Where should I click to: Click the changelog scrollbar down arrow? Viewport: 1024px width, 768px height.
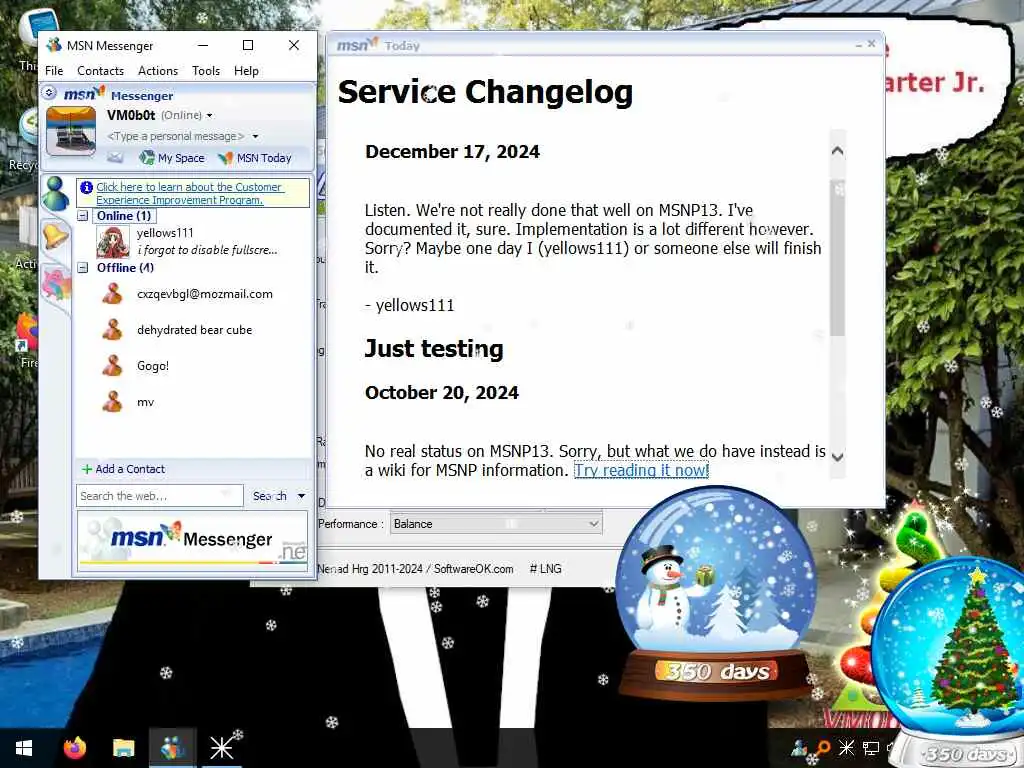(x=837, y=457)
